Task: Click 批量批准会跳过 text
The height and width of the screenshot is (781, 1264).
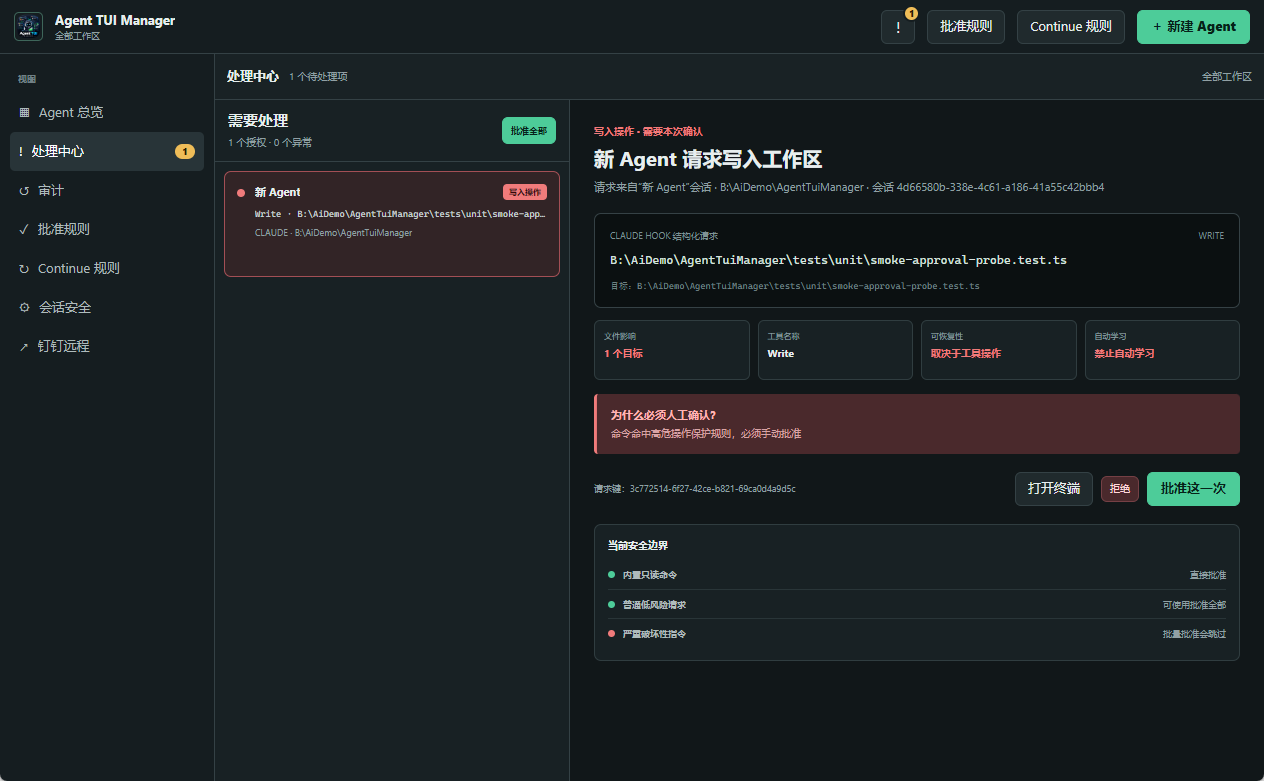Action: coord(1194,634)
